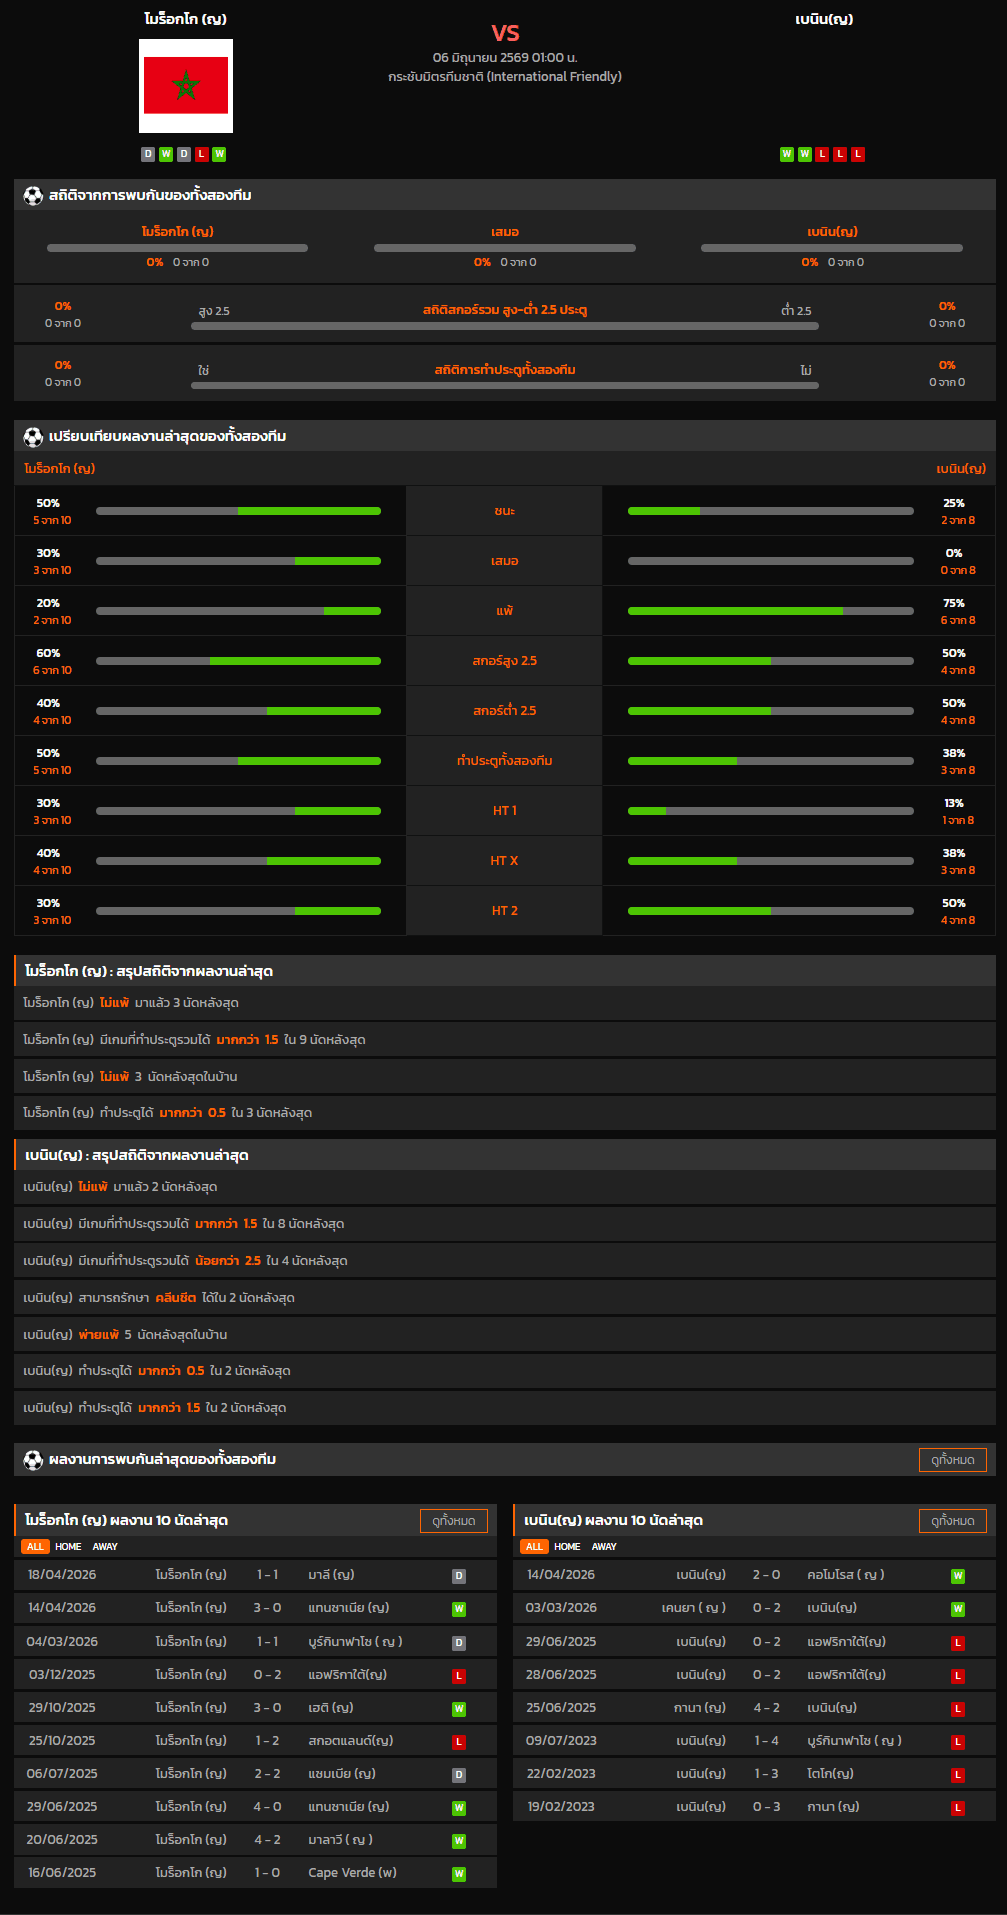
Task: Click opponent มาลี (ญ) in 18/04/2026 row
Action: (331, 1575)
